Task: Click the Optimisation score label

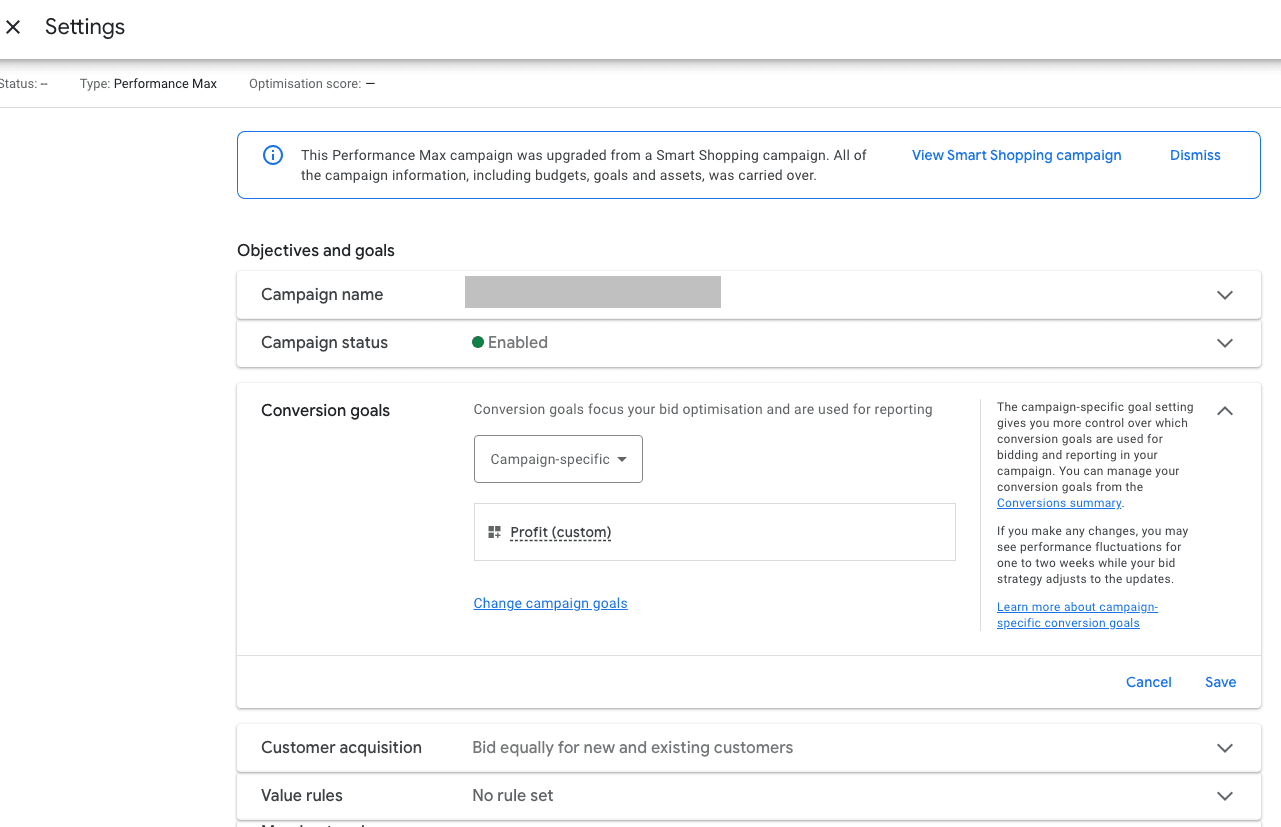Action: coord(305,84)
